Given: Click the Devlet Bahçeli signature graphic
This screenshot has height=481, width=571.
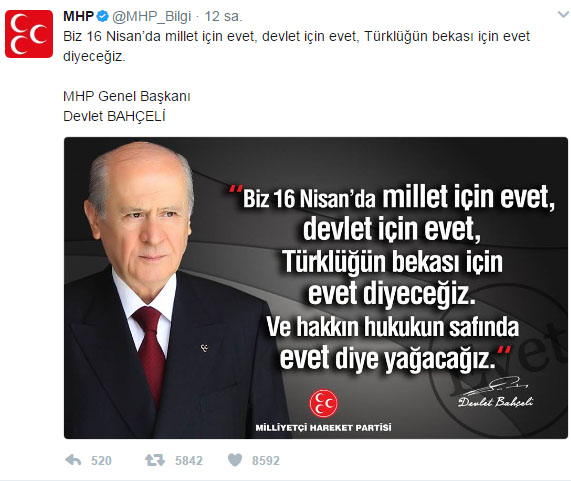Looking at the screenshot, I should click(x=495, y=393).
